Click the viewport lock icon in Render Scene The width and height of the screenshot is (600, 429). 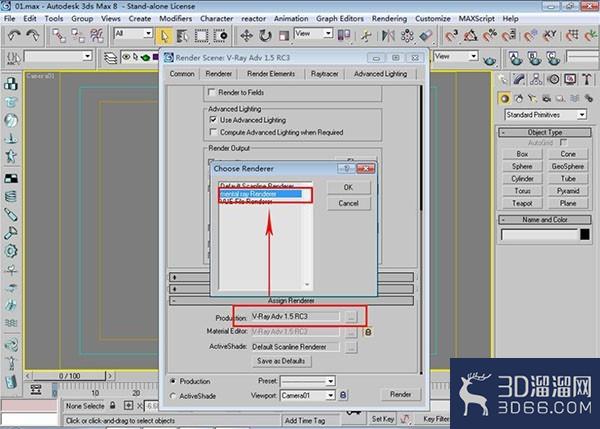pyautogui.click(x=343, y=395)
